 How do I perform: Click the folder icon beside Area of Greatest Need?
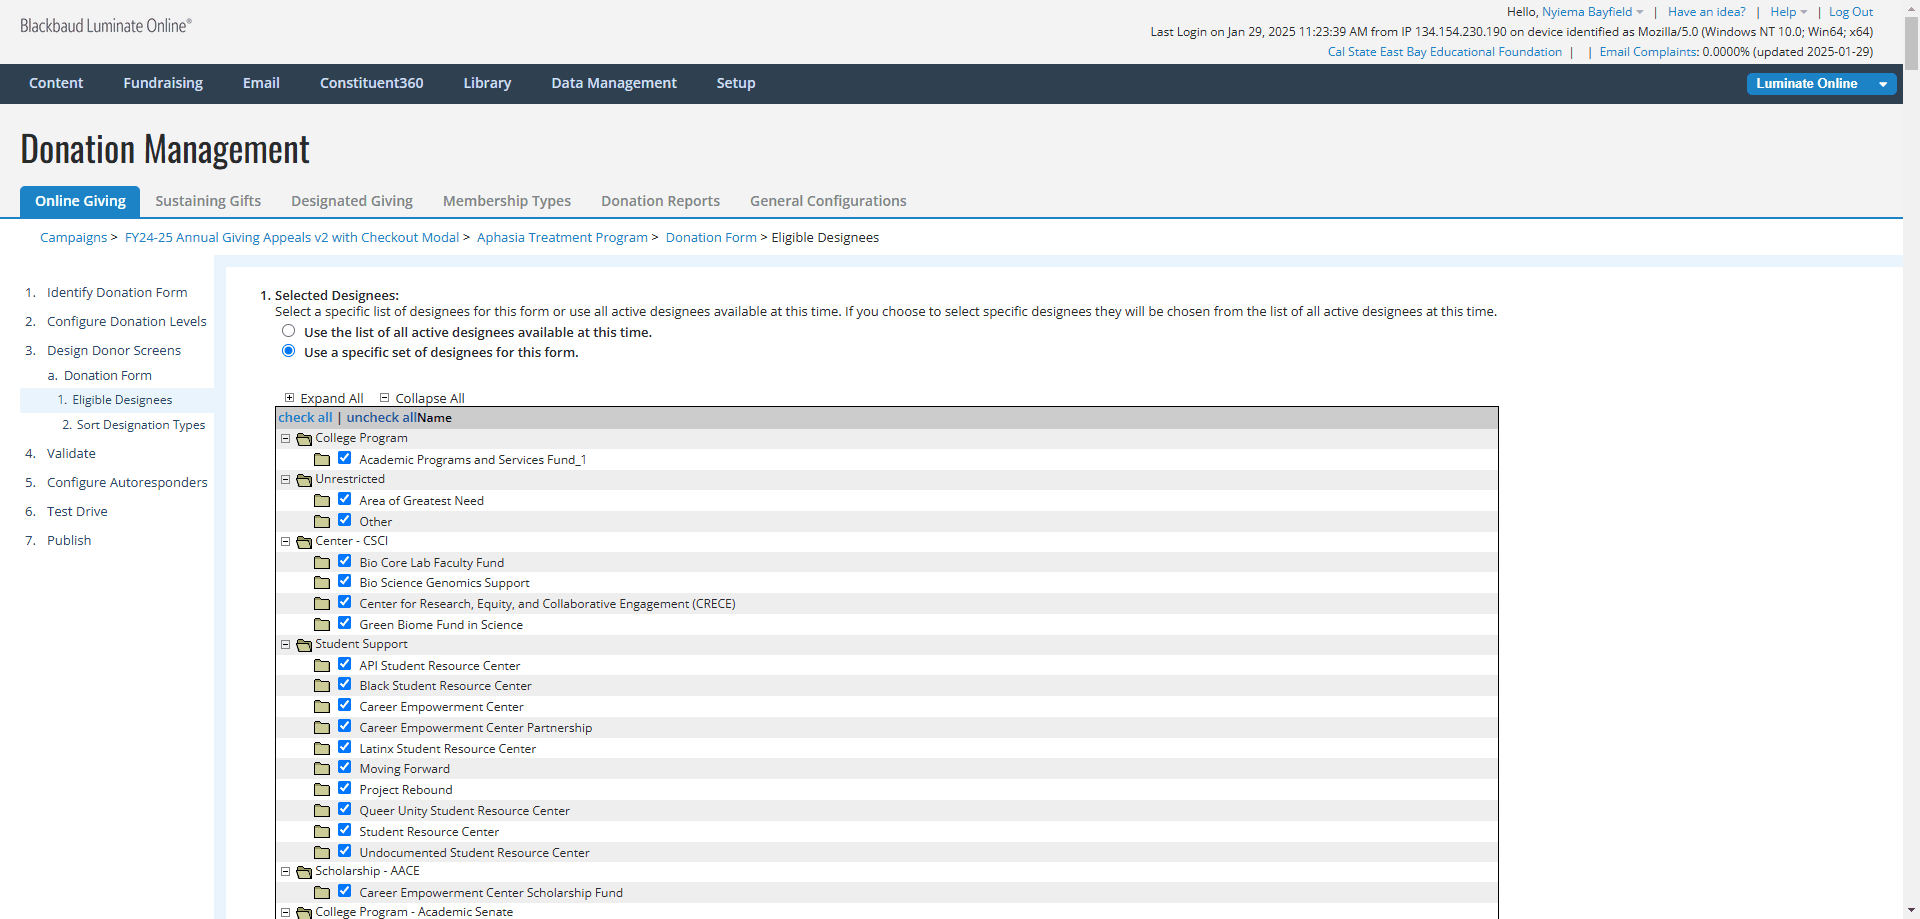point(322,500)
